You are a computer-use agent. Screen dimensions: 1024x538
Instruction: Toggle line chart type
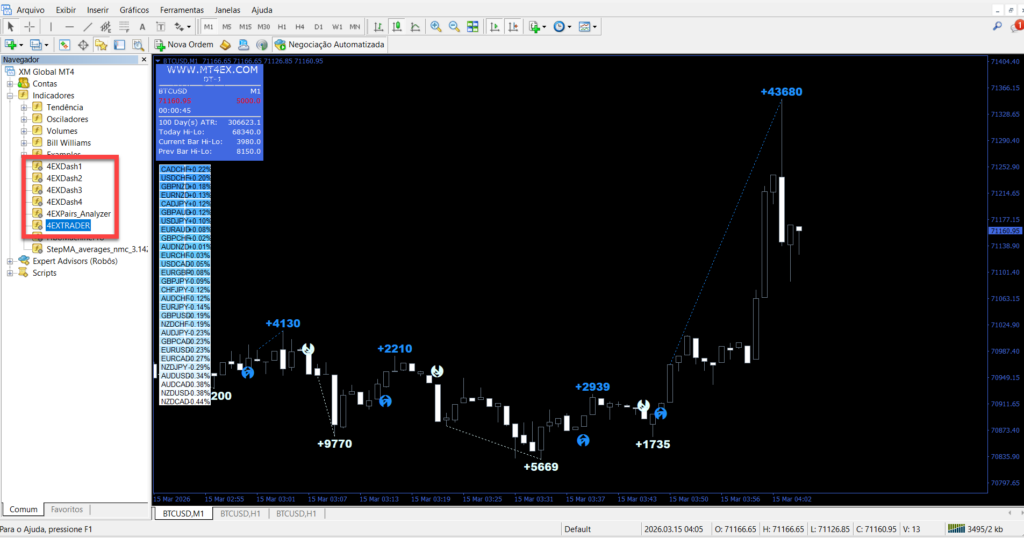tap(415, 27)
